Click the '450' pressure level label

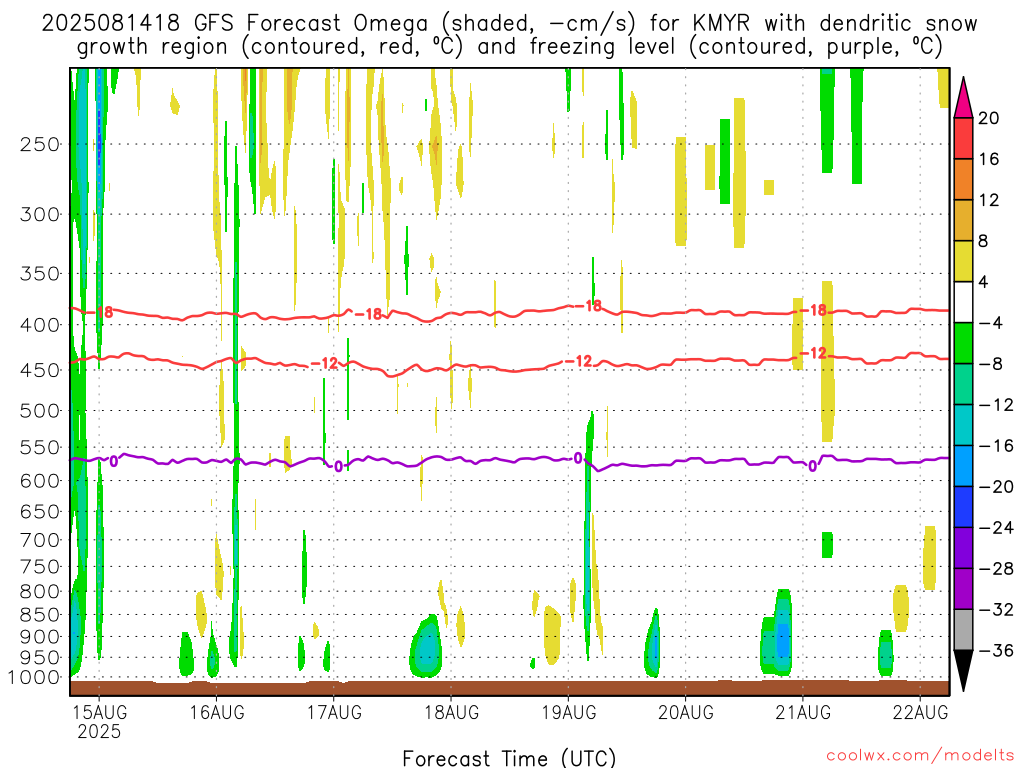(x=40, y=370)
